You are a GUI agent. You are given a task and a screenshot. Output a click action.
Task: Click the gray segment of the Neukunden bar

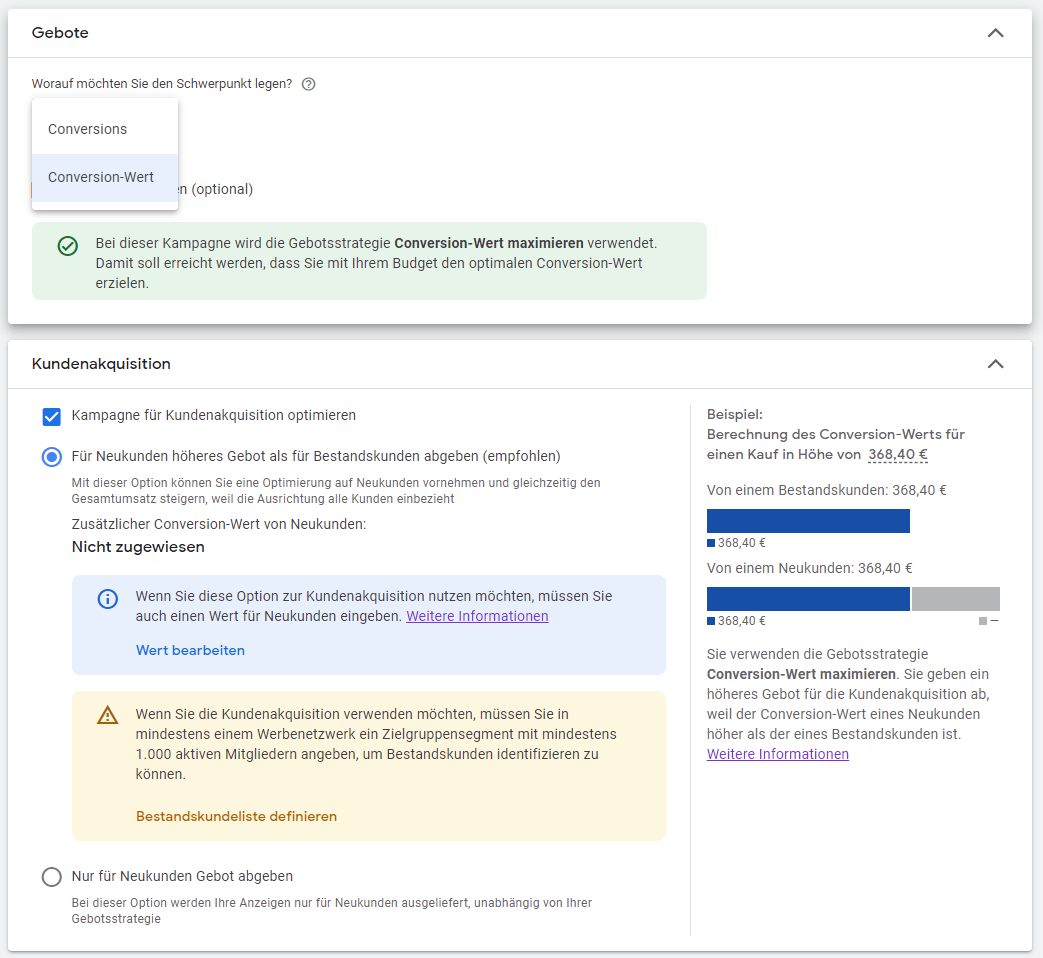pyautogui.click(x=955, y=599)
